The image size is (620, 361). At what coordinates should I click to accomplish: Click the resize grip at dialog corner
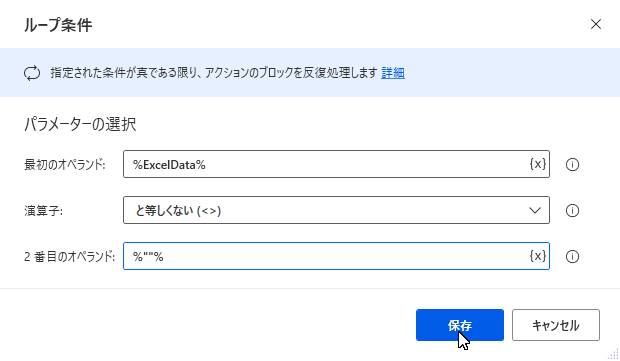pyautogui.click(x=613, y=354)
